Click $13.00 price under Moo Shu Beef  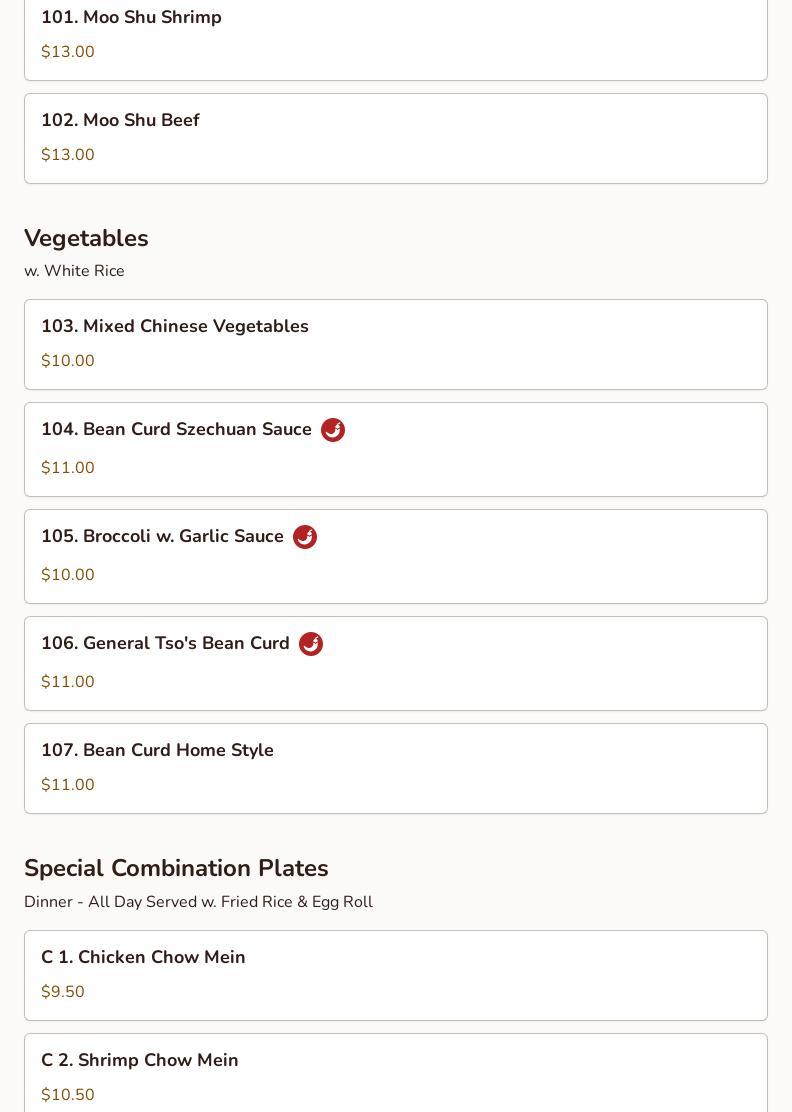click(68, 155)
